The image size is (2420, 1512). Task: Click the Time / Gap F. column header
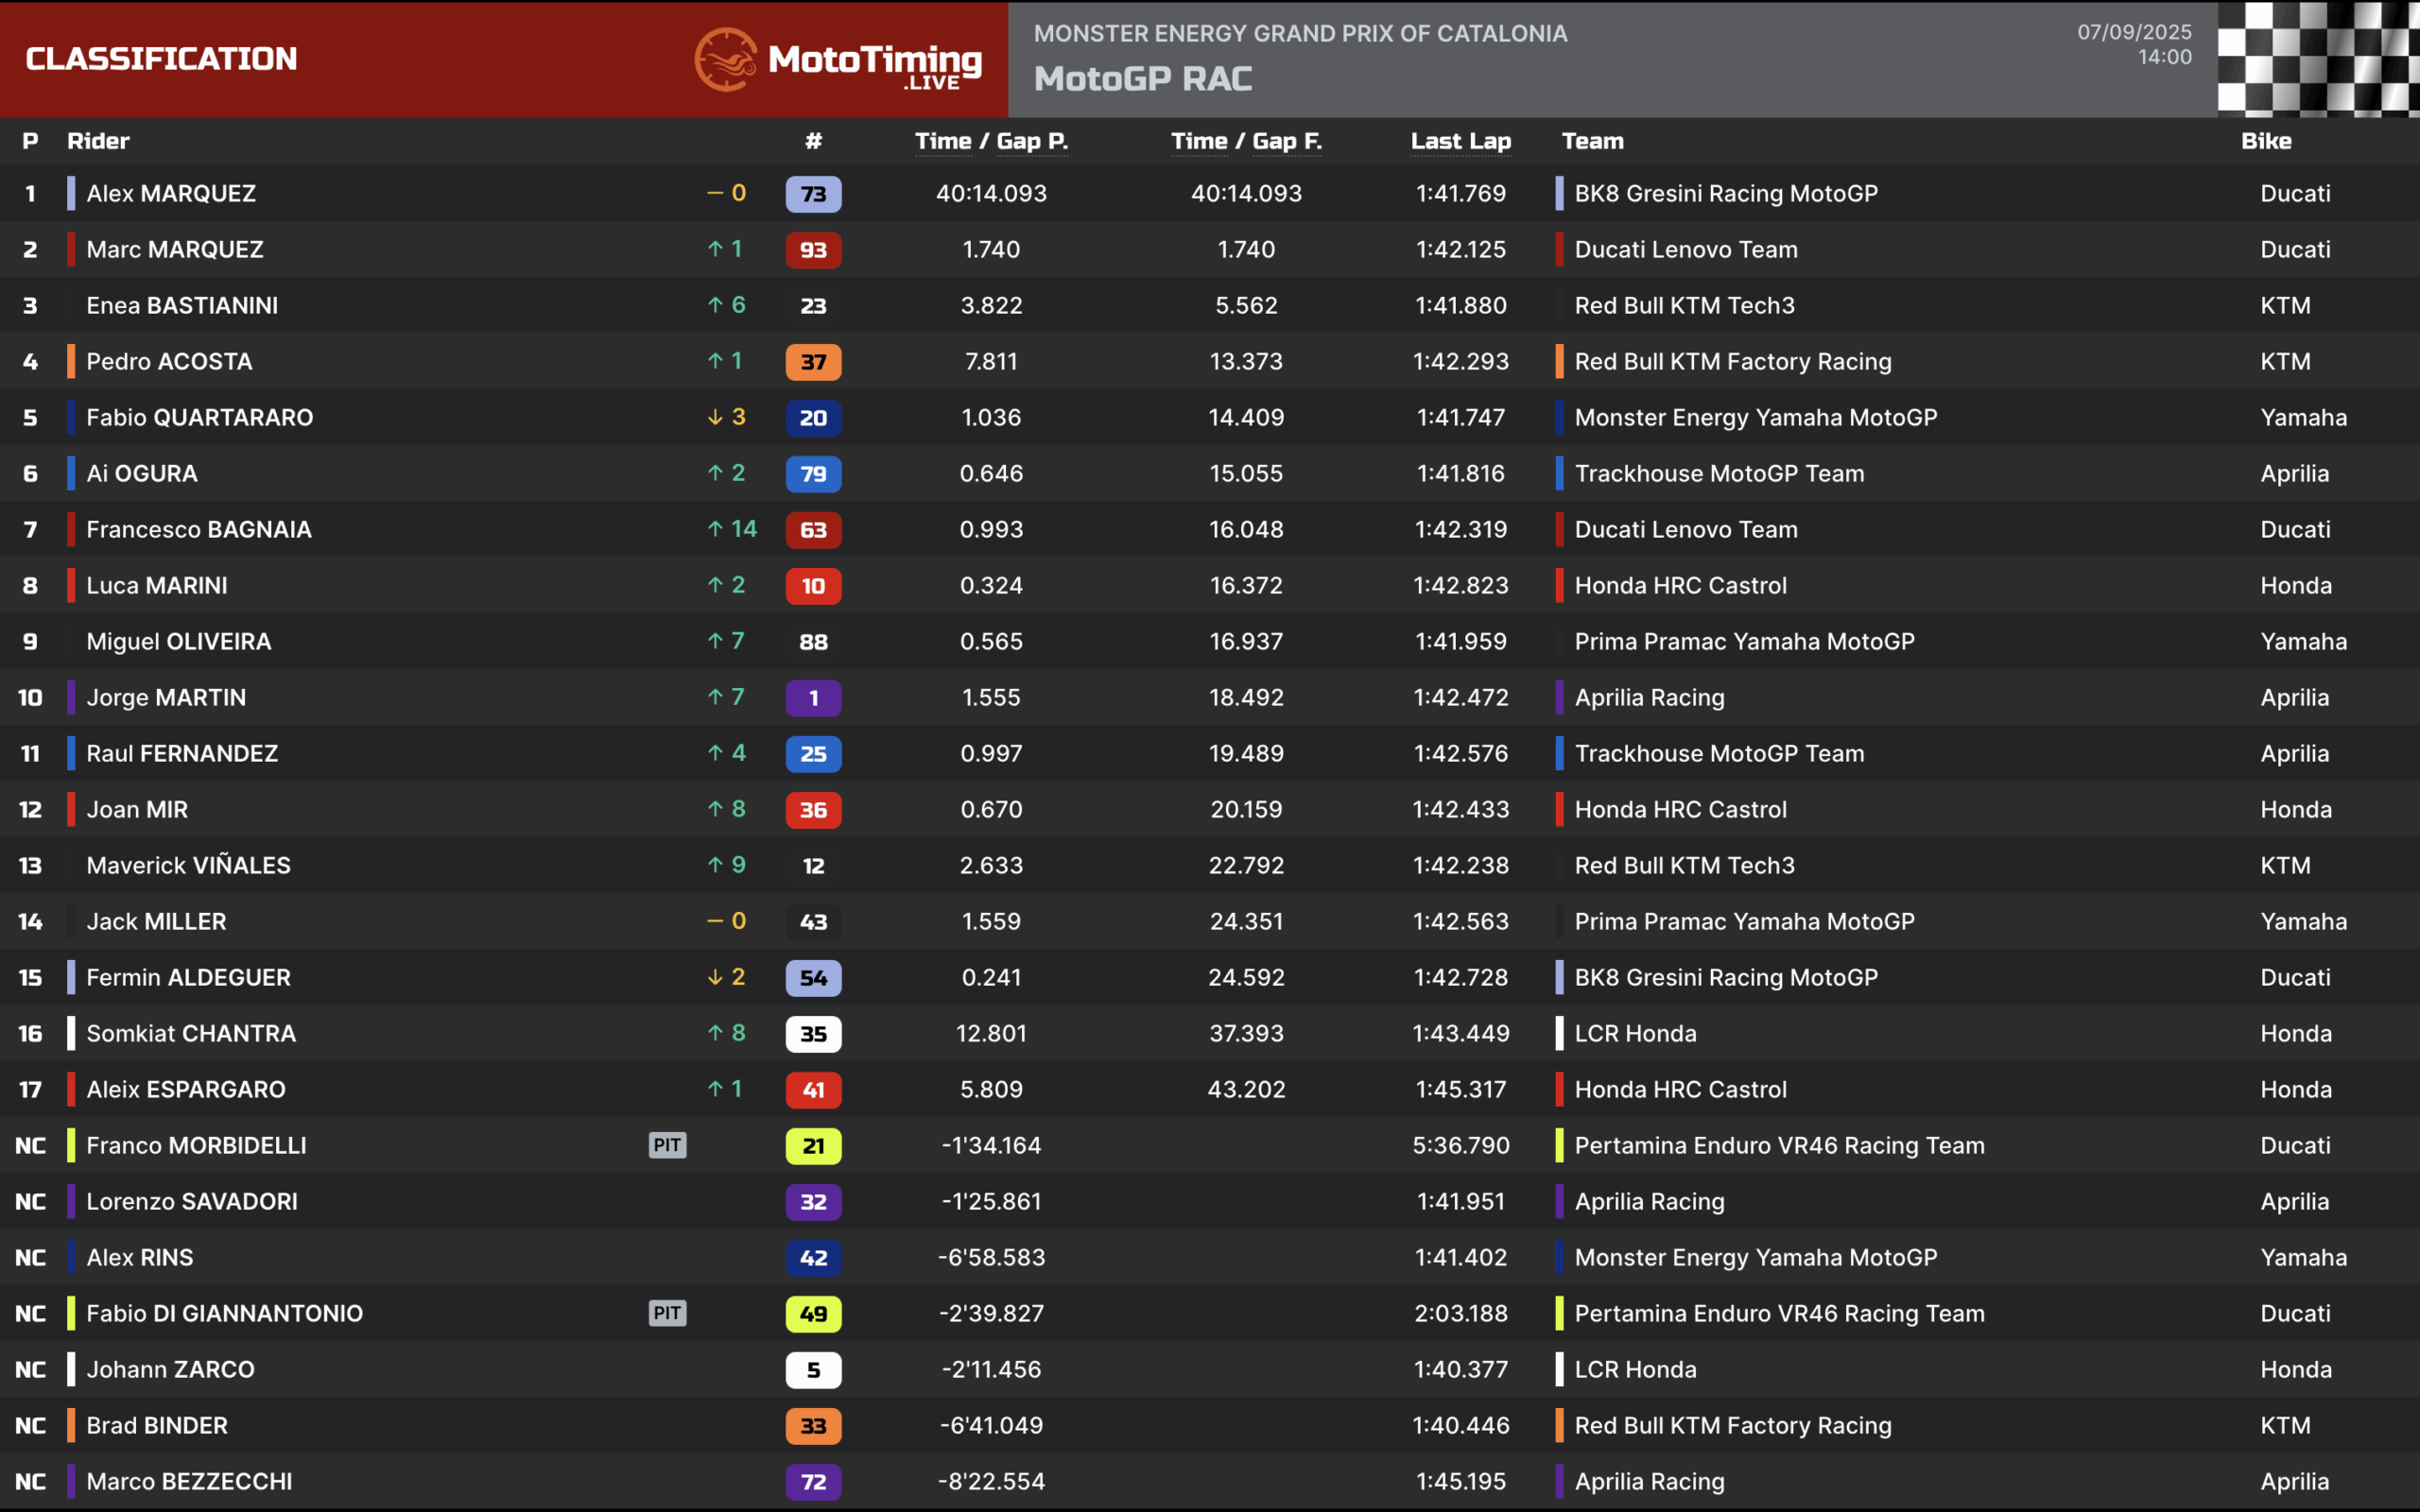pyautogui.click(x=1246, y=142)
